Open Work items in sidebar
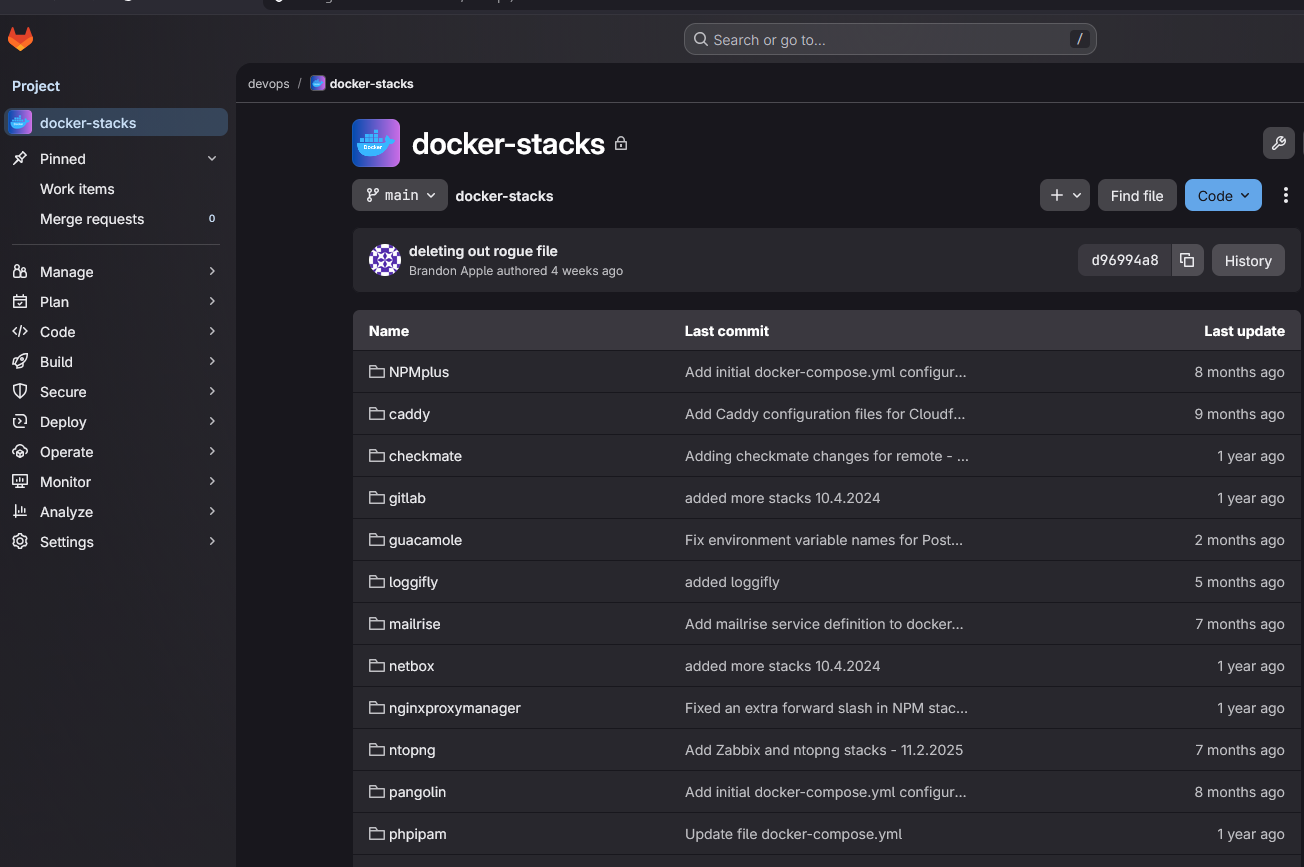The width and height of the screenshot is (1304, 867). [116, 189]
